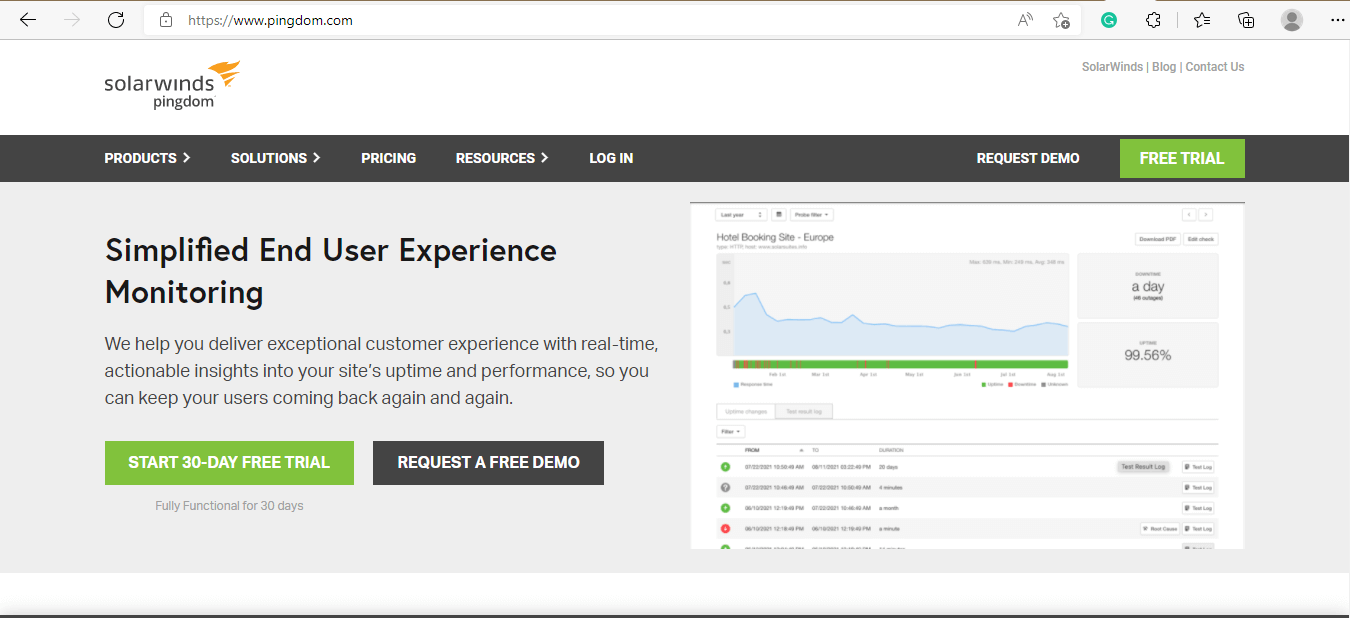Click the green up status icon in a month row
This screenshot has width=1350, height=618.
pyautogui.click(x=725, y=508)
